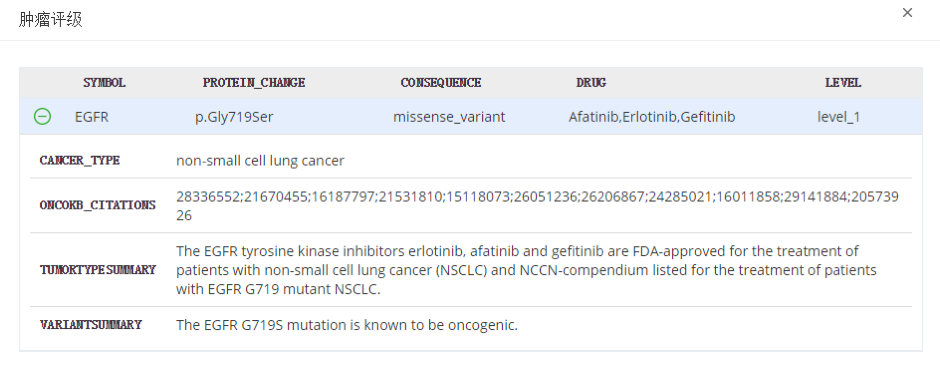Click the TUMORTYPESUMMARY label
Screen dimensions: 940x371
pos(98,270)
